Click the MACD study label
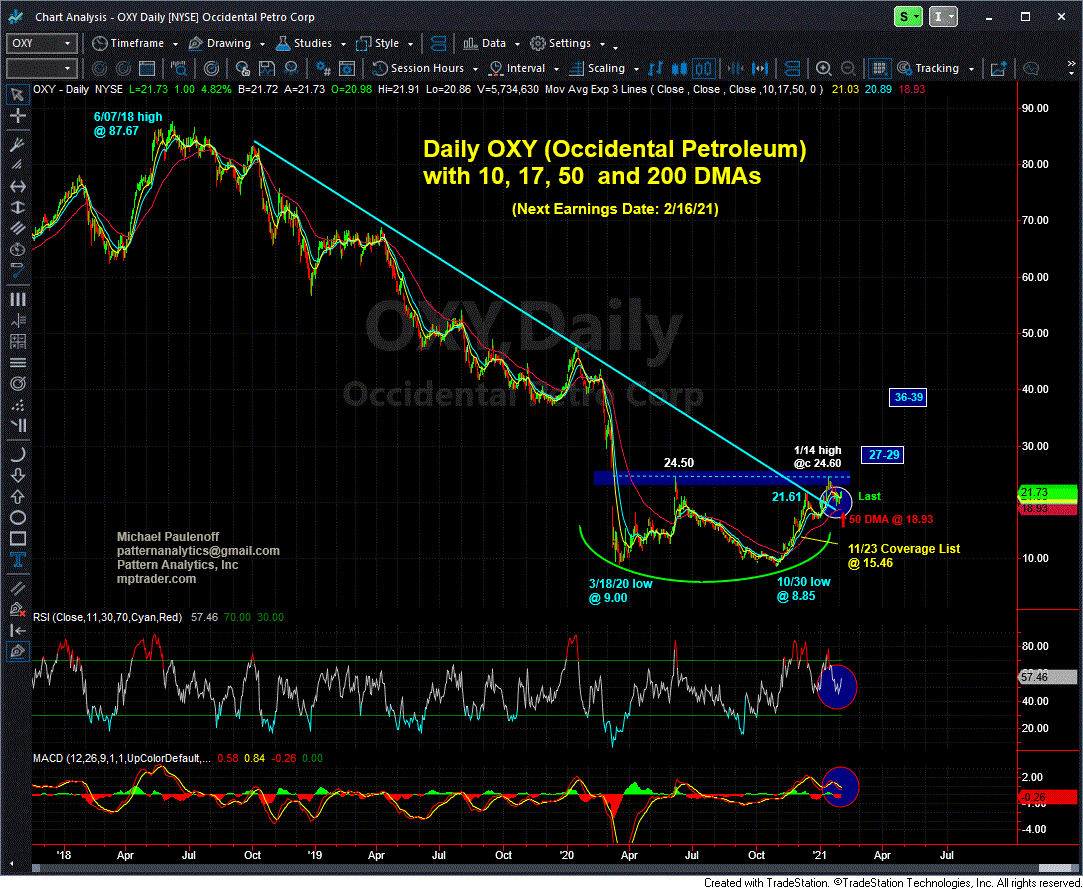 122,758
